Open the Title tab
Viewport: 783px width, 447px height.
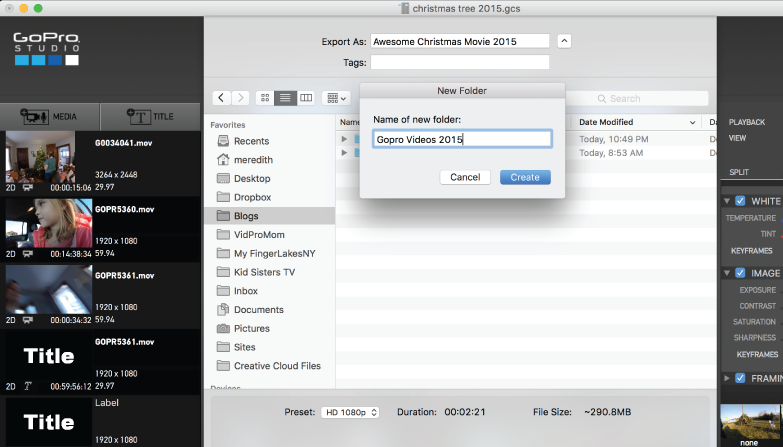coord(150,116)
